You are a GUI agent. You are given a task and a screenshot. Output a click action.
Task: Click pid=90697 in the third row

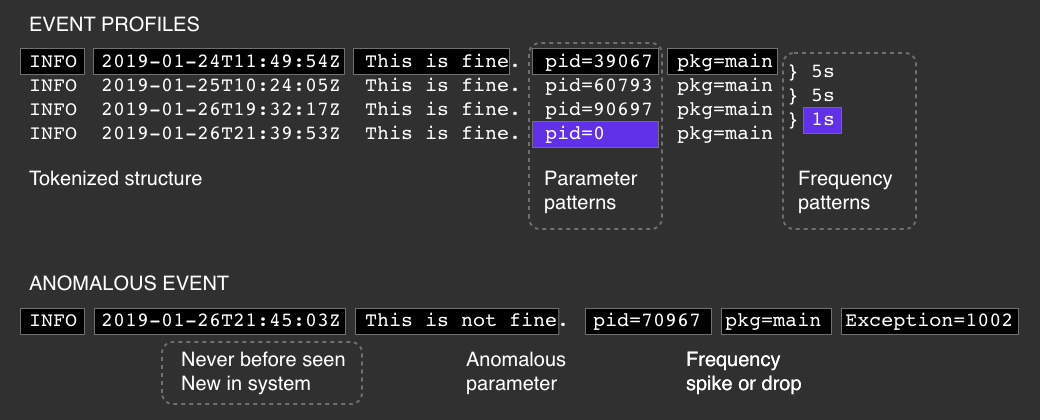click(595, 109)
